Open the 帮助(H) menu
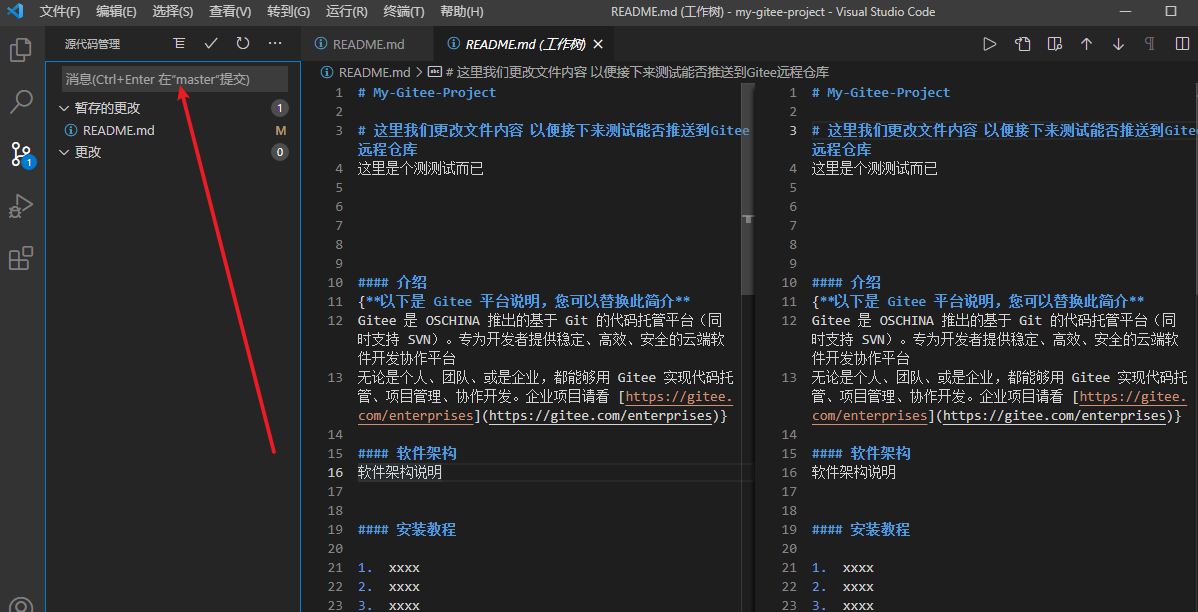 tap(462, 11)
